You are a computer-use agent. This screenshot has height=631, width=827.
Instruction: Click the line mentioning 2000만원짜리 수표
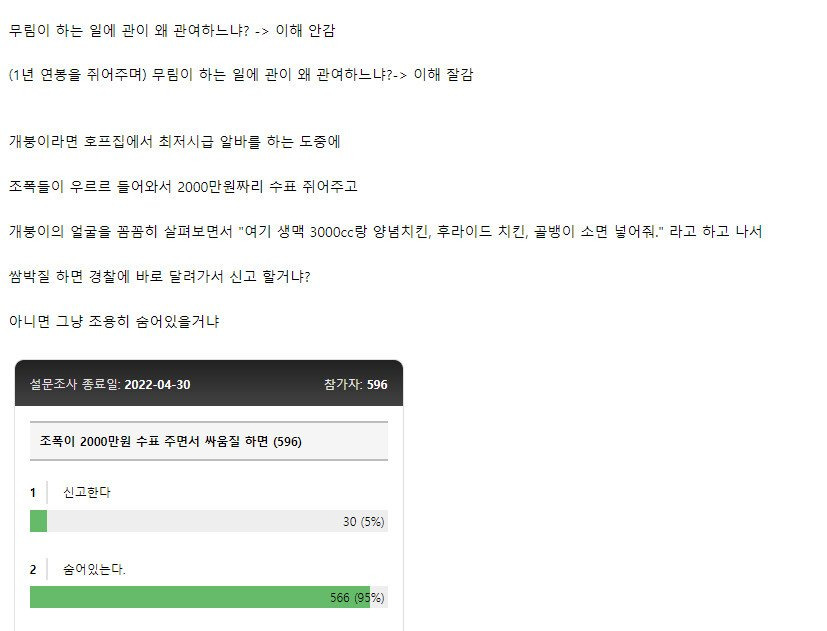pos(183,186)
